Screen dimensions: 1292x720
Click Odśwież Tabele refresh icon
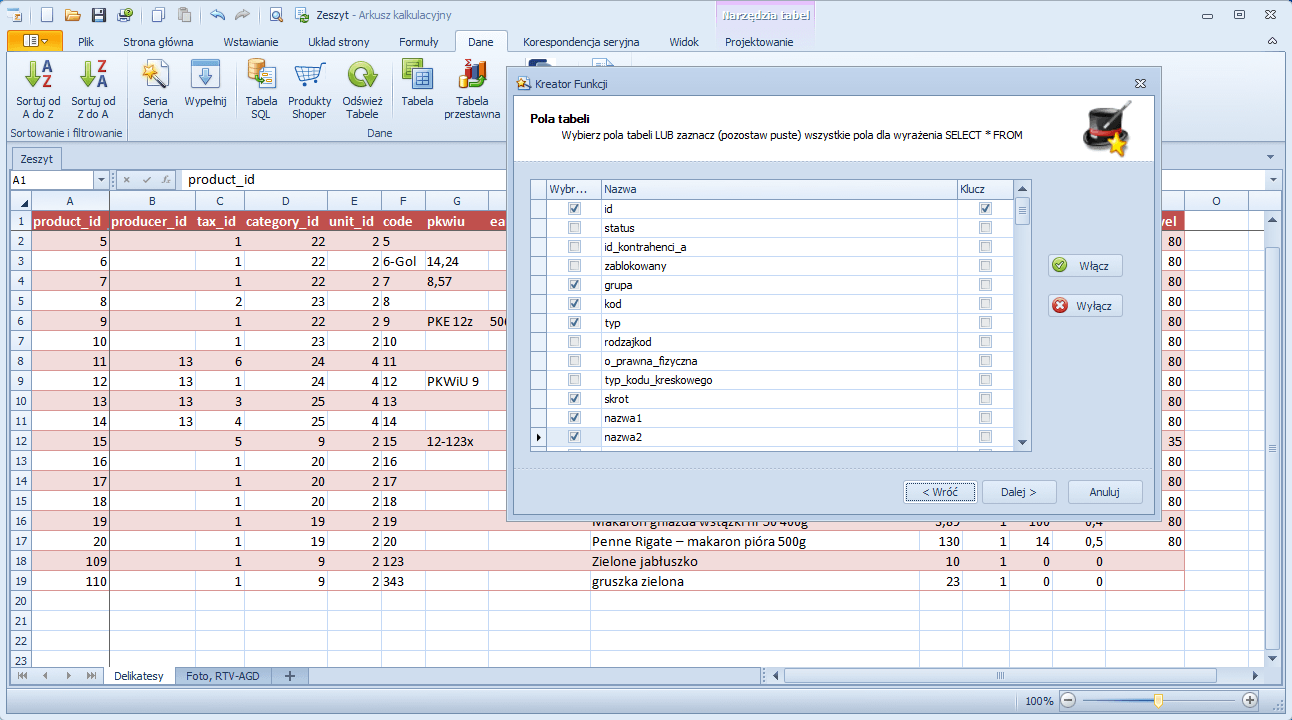[362, 75]
